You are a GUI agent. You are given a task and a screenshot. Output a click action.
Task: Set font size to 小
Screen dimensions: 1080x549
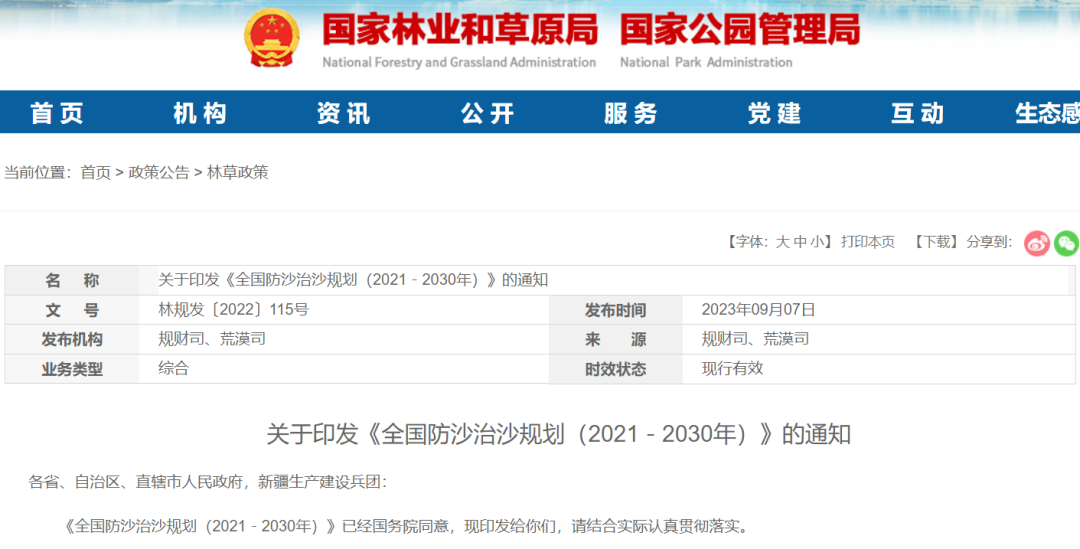point(817,242)
